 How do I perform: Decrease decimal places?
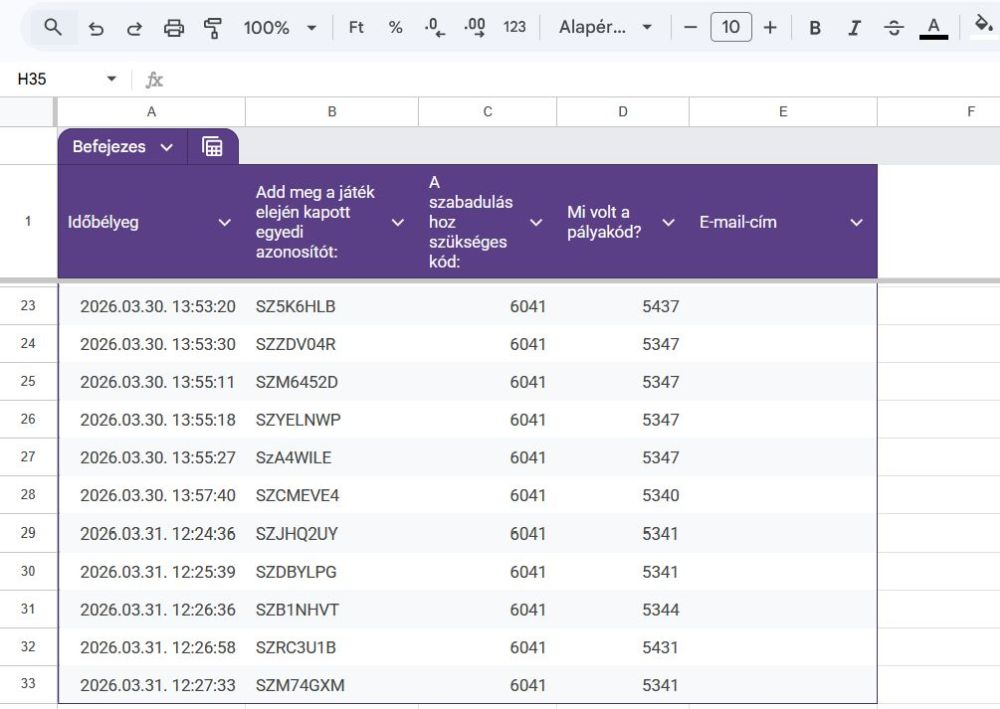(x=434, y=28)
